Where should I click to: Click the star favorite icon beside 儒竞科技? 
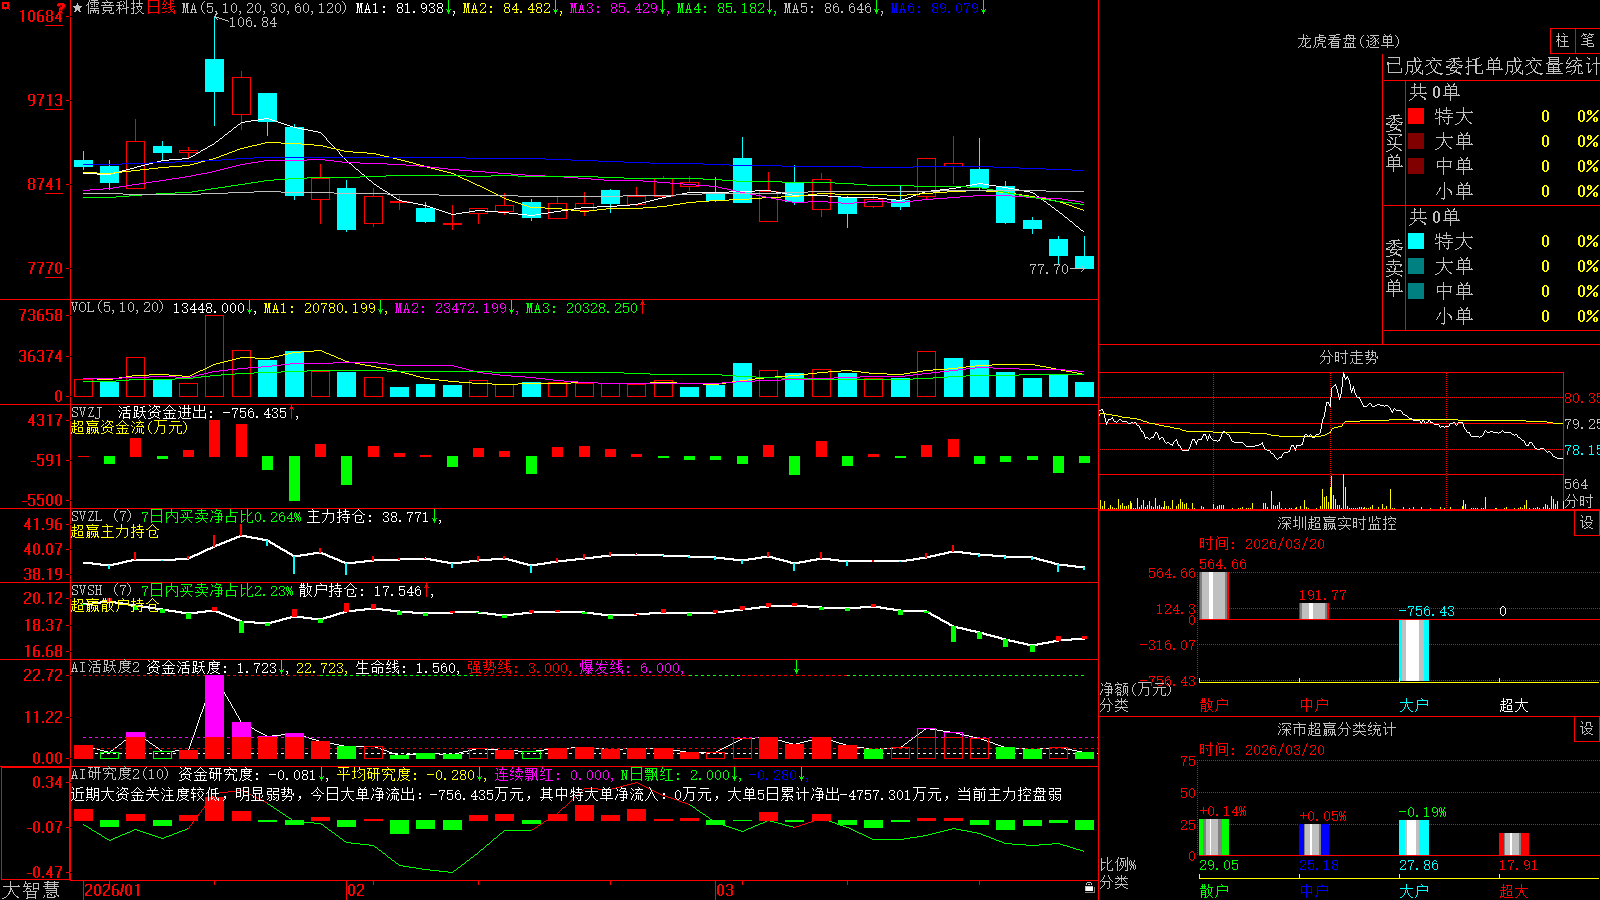(77, 8)
